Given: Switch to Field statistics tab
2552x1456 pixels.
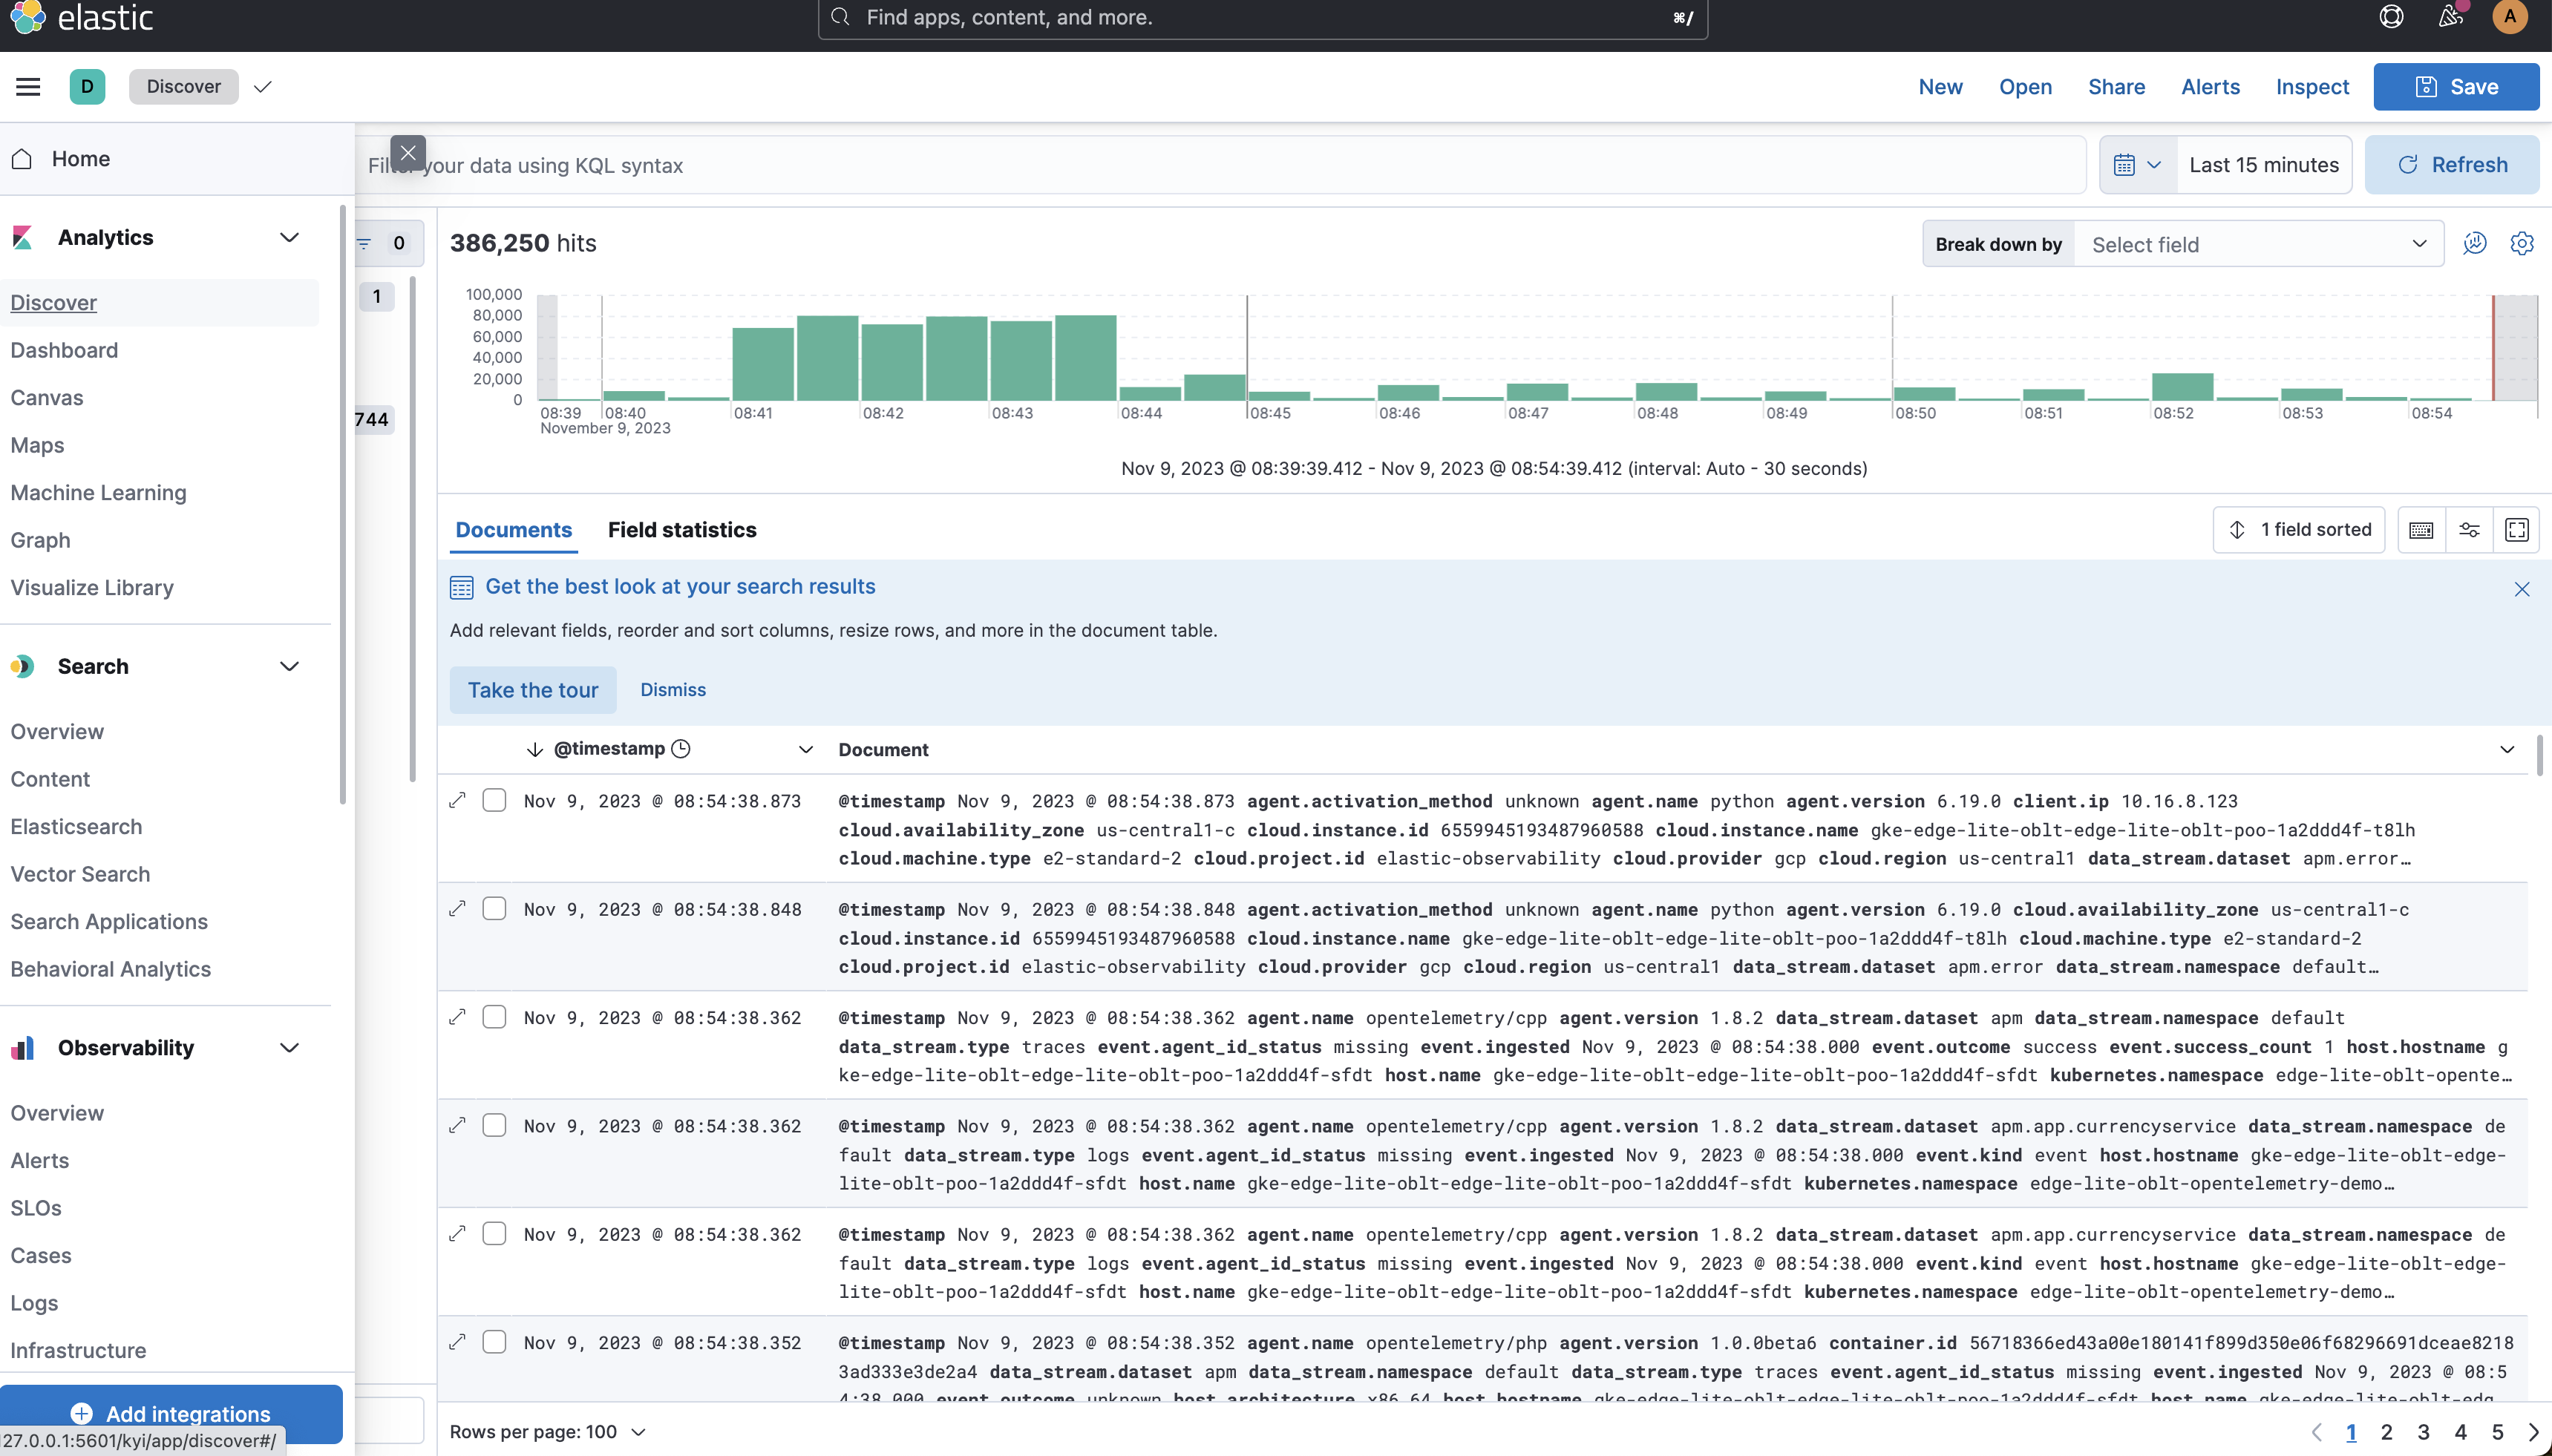Looking at the screenshot, I should pos(682,529).
